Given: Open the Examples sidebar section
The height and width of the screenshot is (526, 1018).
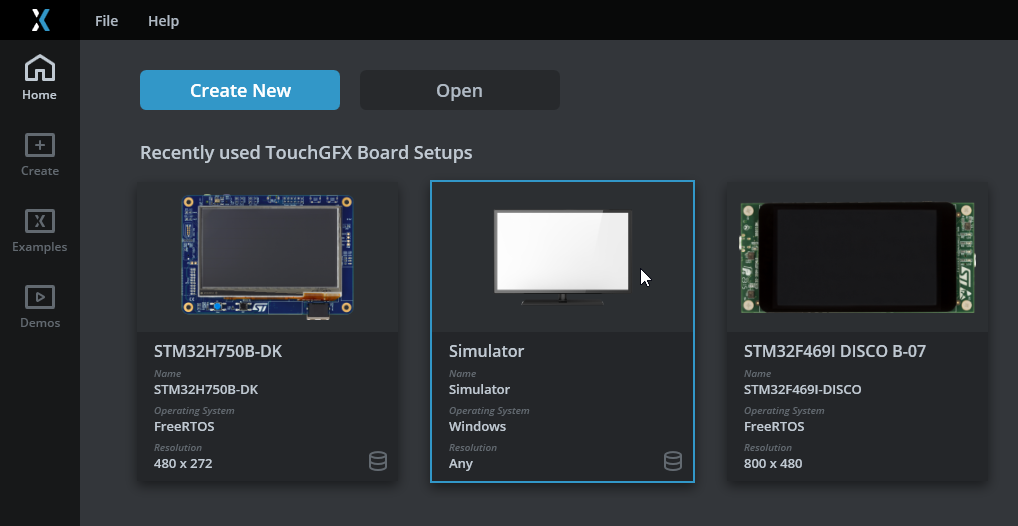Looking at the screenshot, I should (x=40, y=231).
